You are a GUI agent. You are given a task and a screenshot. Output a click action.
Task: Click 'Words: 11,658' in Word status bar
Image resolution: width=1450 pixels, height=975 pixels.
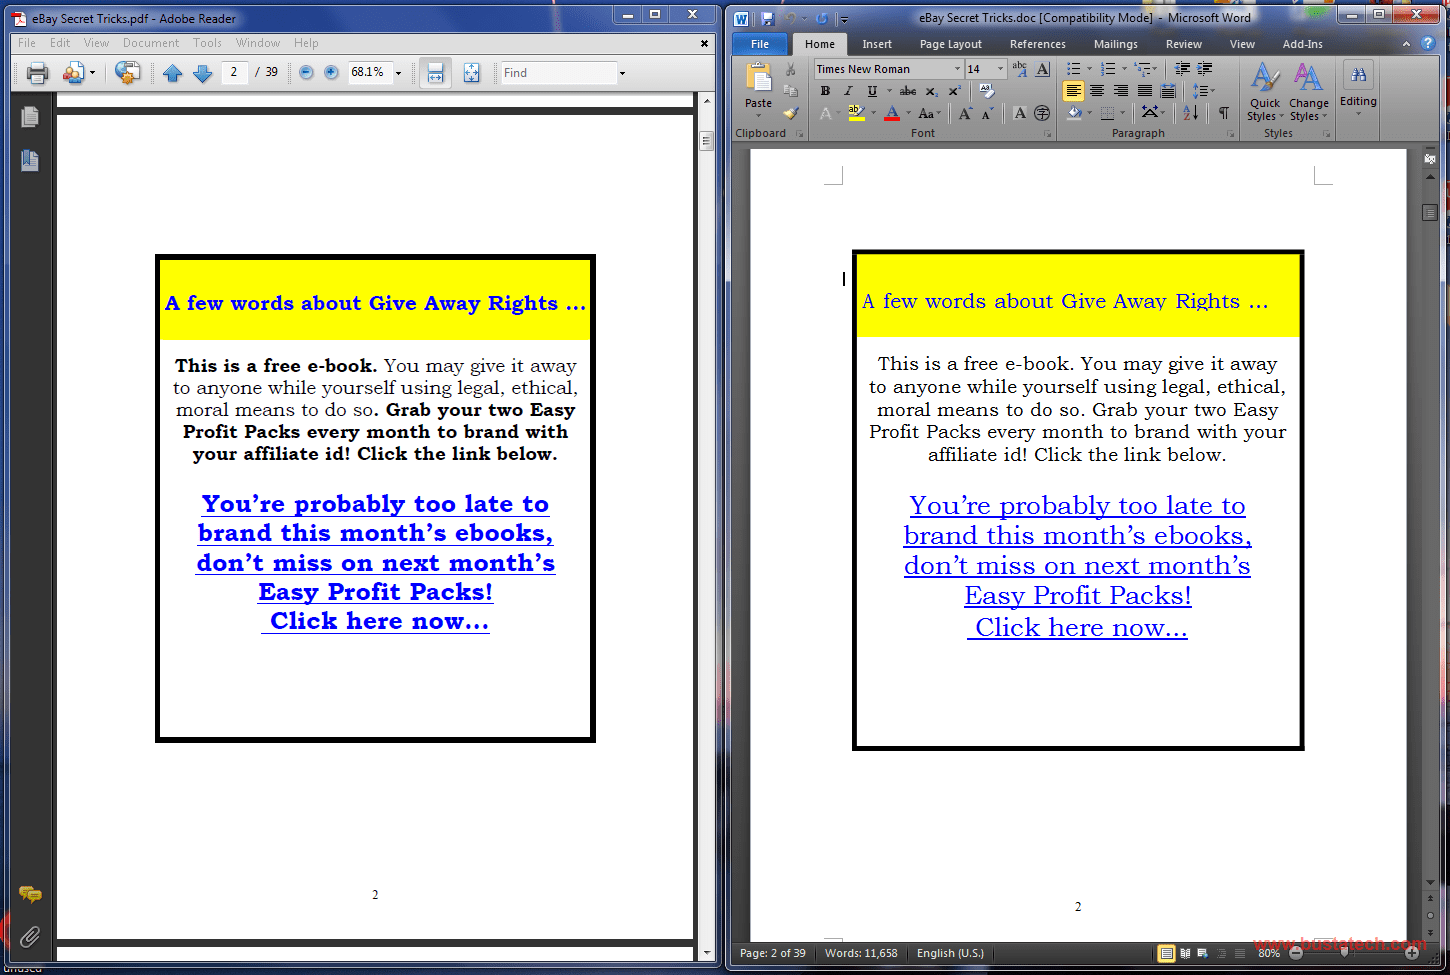861,953
